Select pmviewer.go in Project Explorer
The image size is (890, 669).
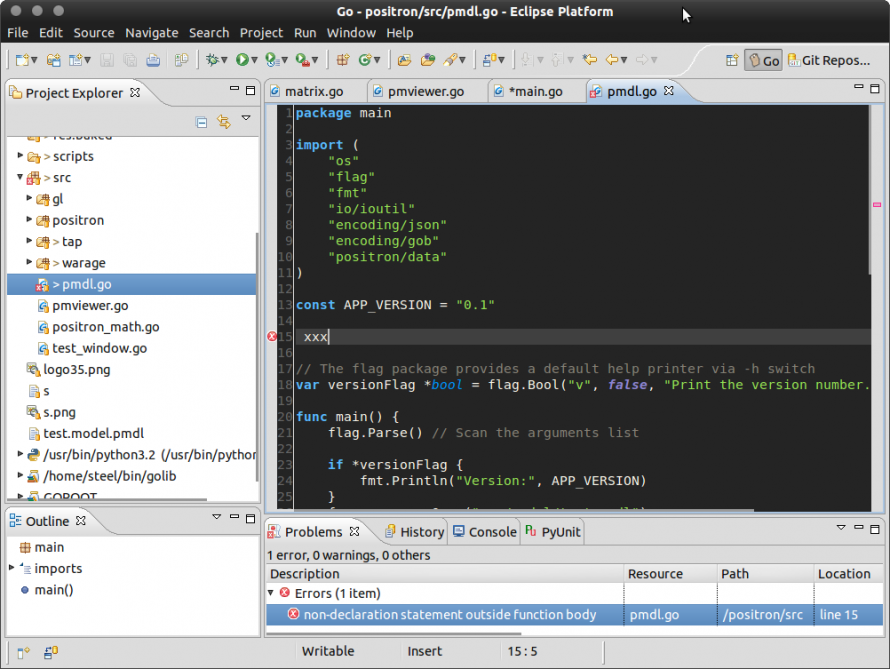click(x=90, y=306)
